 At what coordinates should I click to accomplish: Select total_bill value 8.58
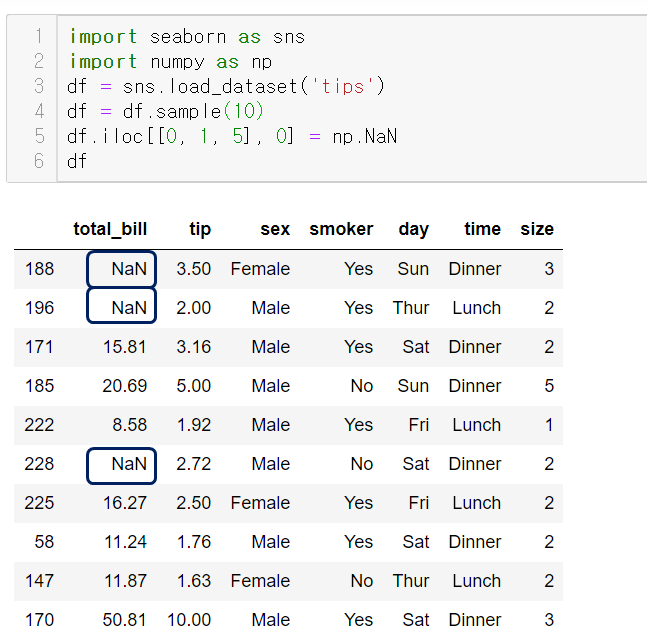[130, 425]
